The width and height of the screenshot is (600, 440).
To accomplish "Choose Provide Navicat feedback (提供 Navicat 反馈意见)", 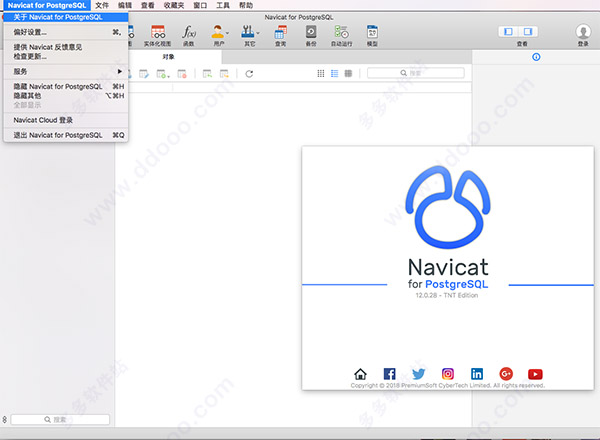I will [66, 47].
